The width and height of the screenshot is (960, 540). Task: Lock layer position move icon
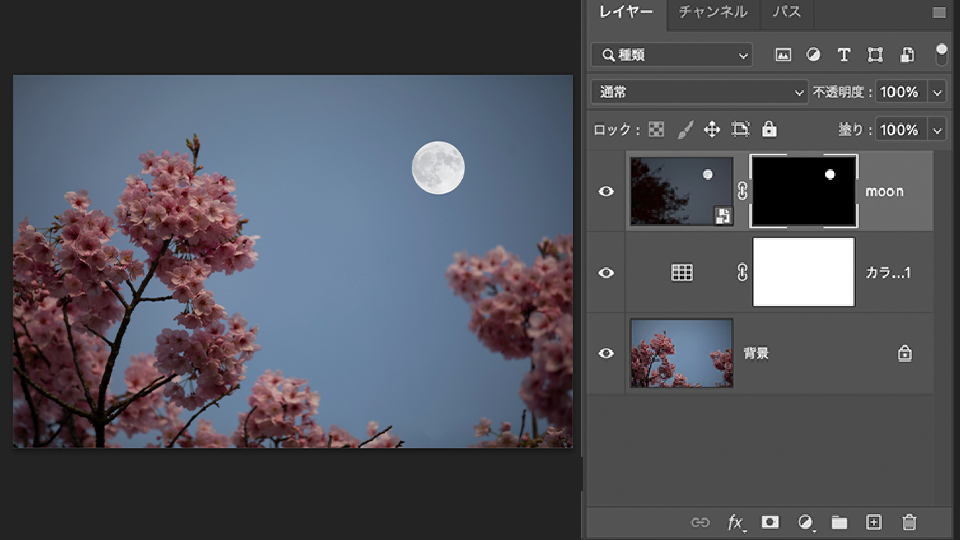point(711,129)
